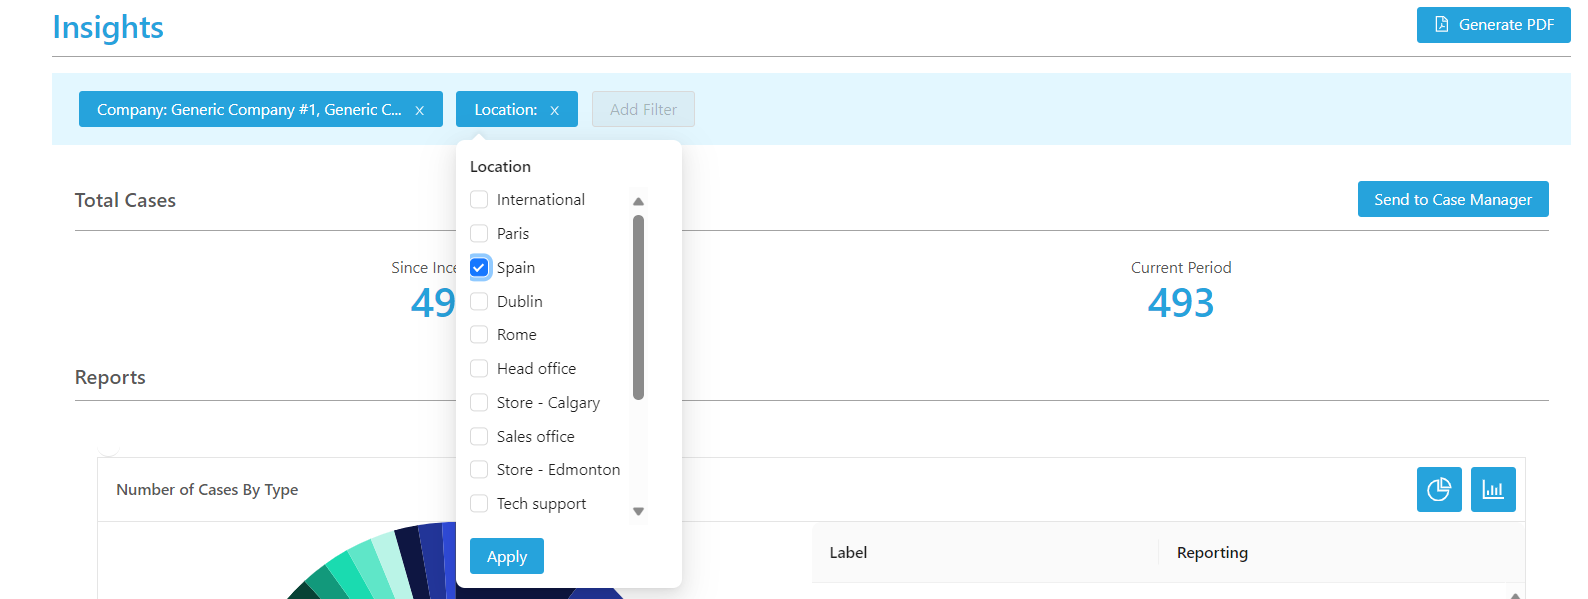Click the location list scrollbar thumb
This screenshot has height=599, width=1588.
coord(638,307)
